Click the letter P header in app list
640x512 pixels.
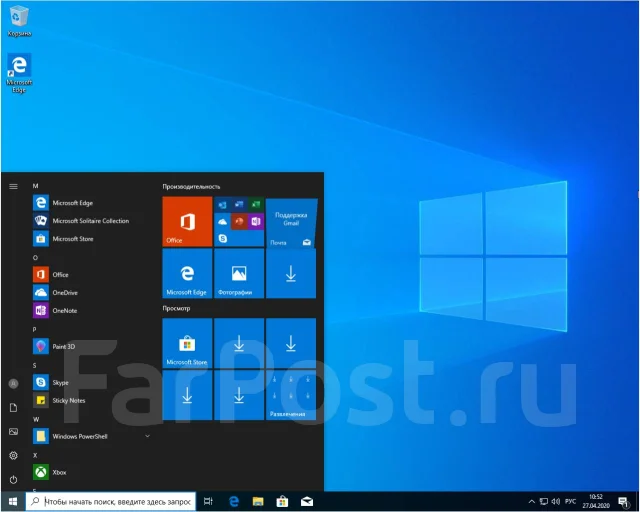[x=35, y=329]
